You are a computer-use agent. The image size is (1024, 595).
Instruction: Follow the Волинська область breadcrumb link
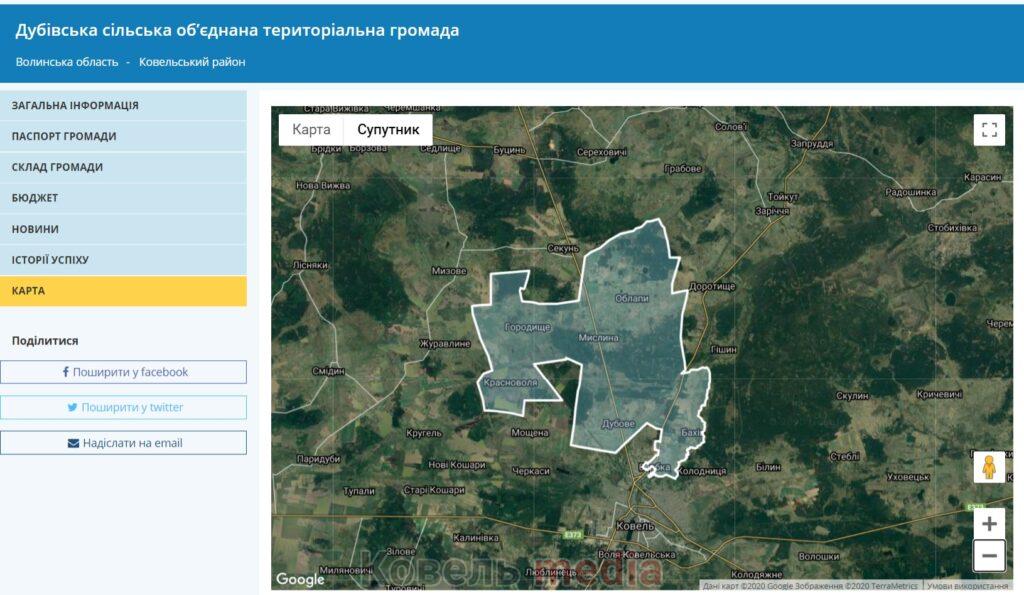pyautogui.click(x=67, y=62)
